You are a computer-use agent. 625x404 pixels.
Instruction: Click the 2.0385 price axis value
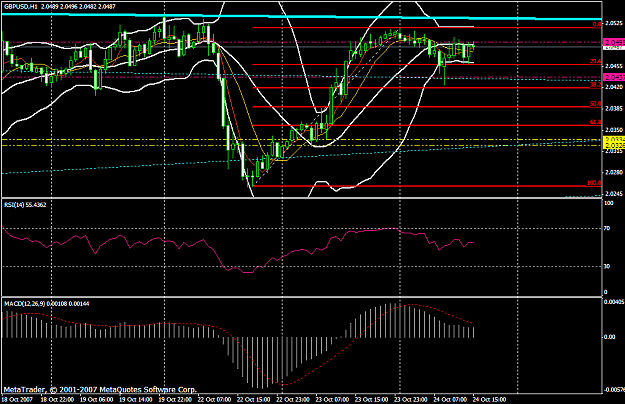[x=614, y=108]
